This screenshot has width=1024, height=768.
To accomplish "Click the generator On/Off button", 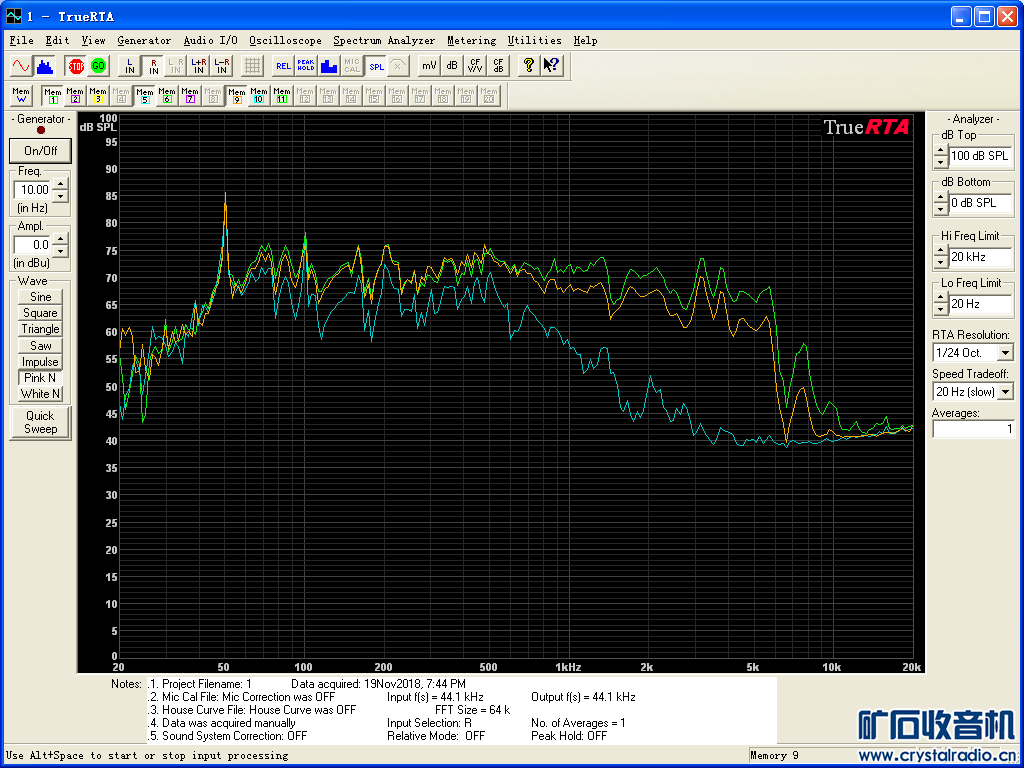I will (40, 151).
